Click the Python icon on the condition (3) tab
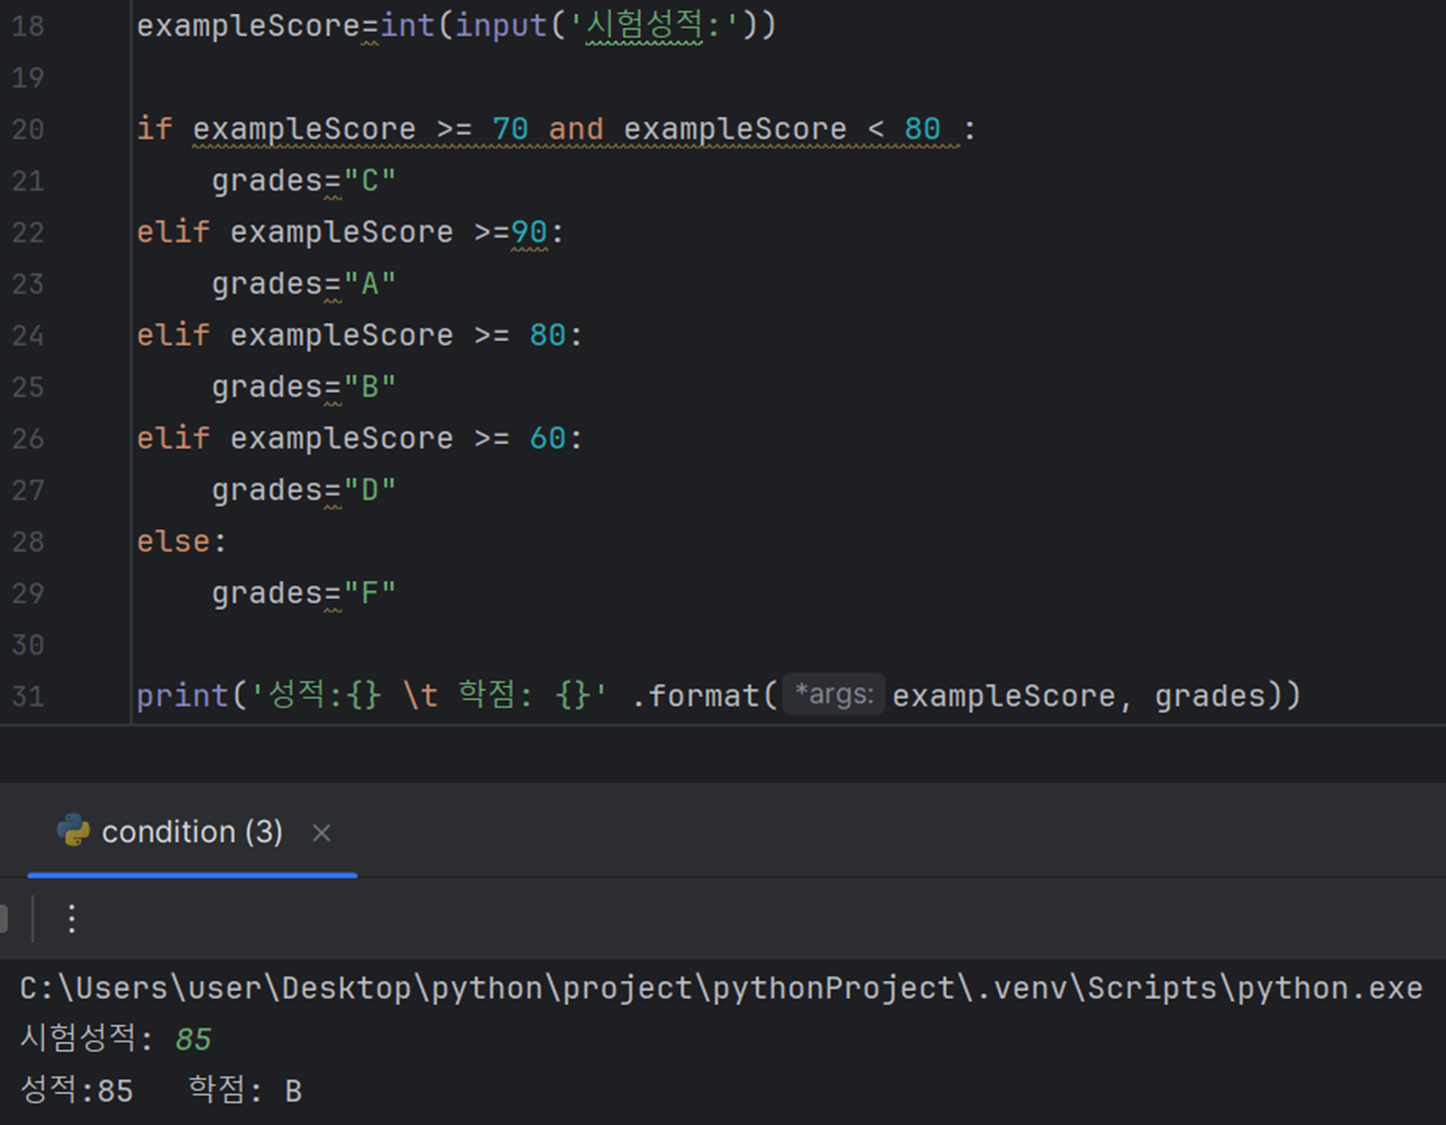1446x1125 pixels. pyautogui.click(x=73, y=830)
